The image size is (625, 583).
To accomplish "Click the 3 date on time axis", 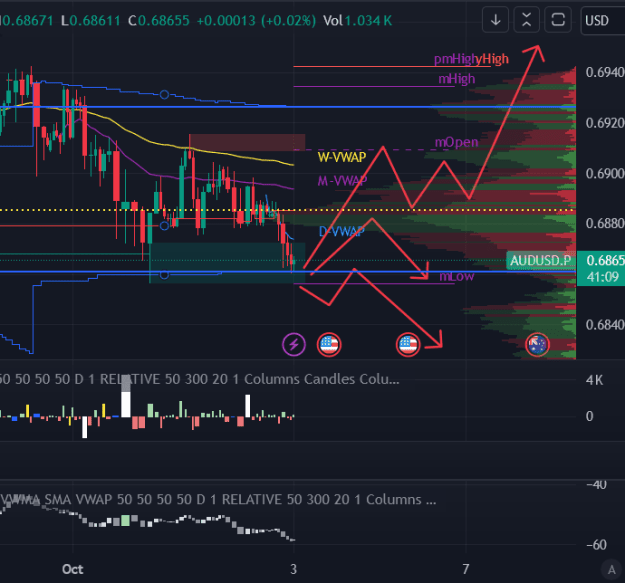I will pyautogui.click(x=293, y=569).
